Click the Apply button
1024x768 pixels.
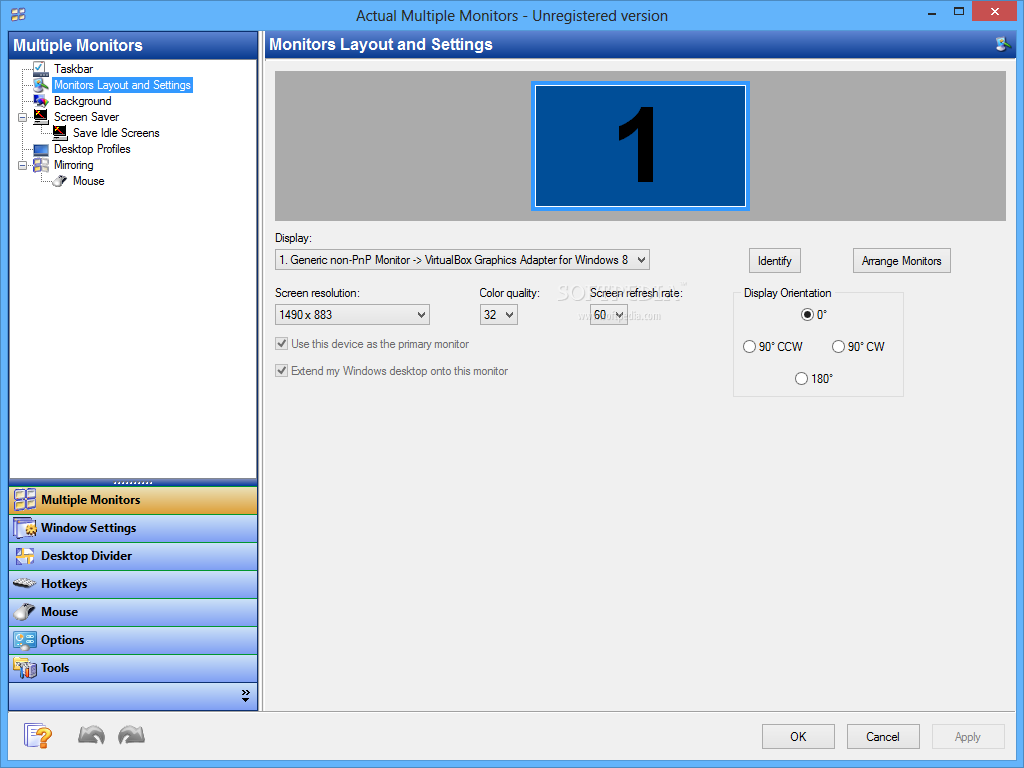(968, 737)
